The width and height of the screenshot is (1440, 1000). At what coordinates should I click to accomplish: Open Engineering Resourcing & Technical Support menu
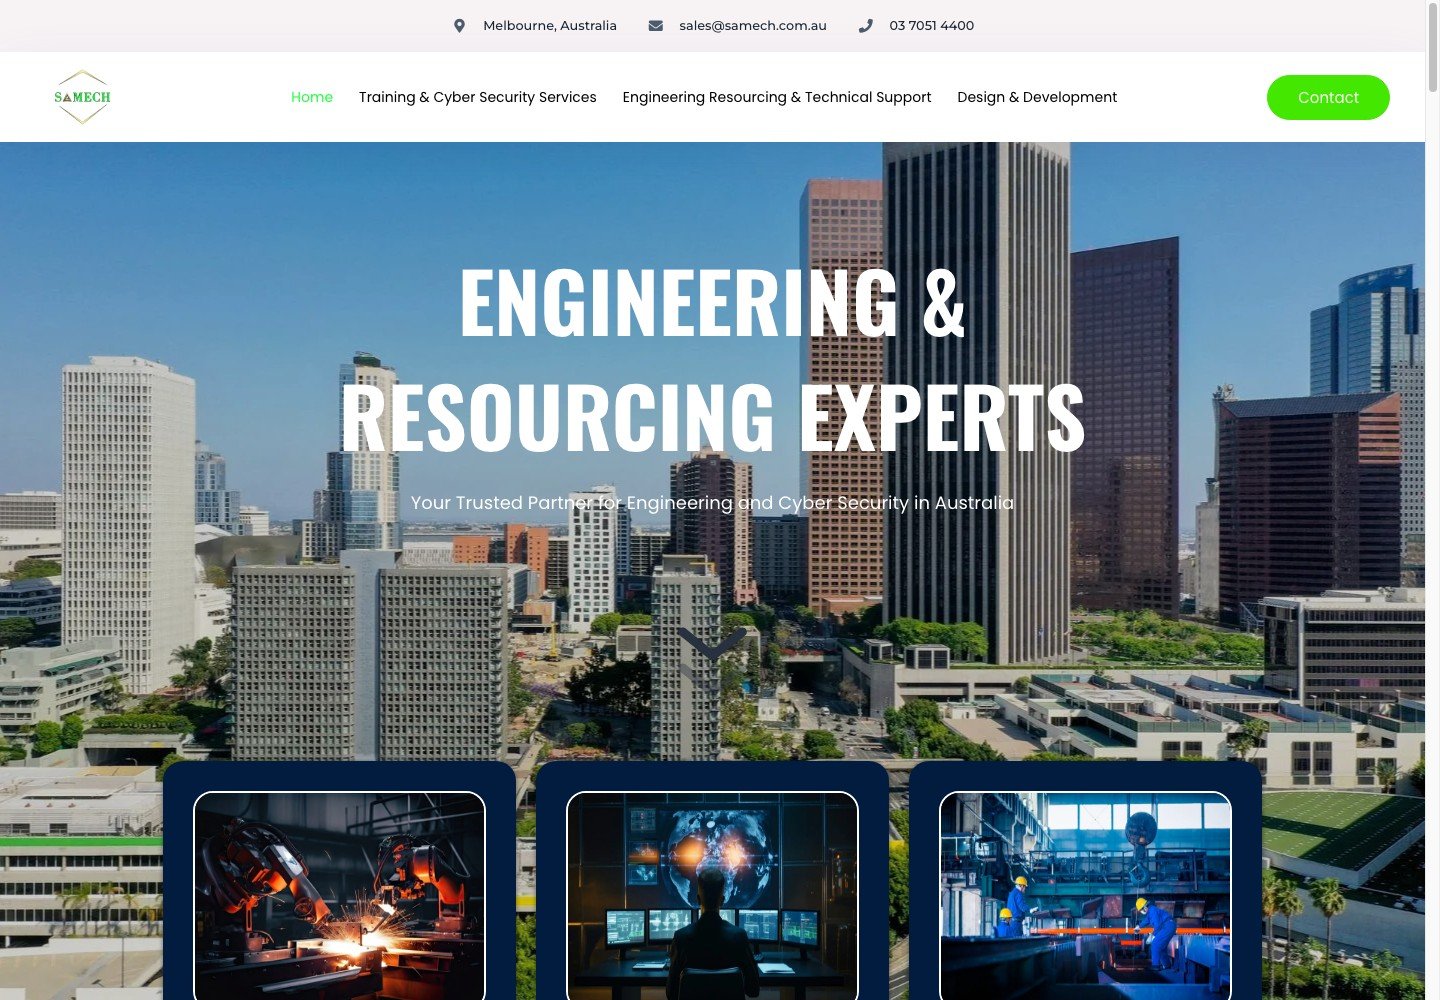(x=776, y=97)
